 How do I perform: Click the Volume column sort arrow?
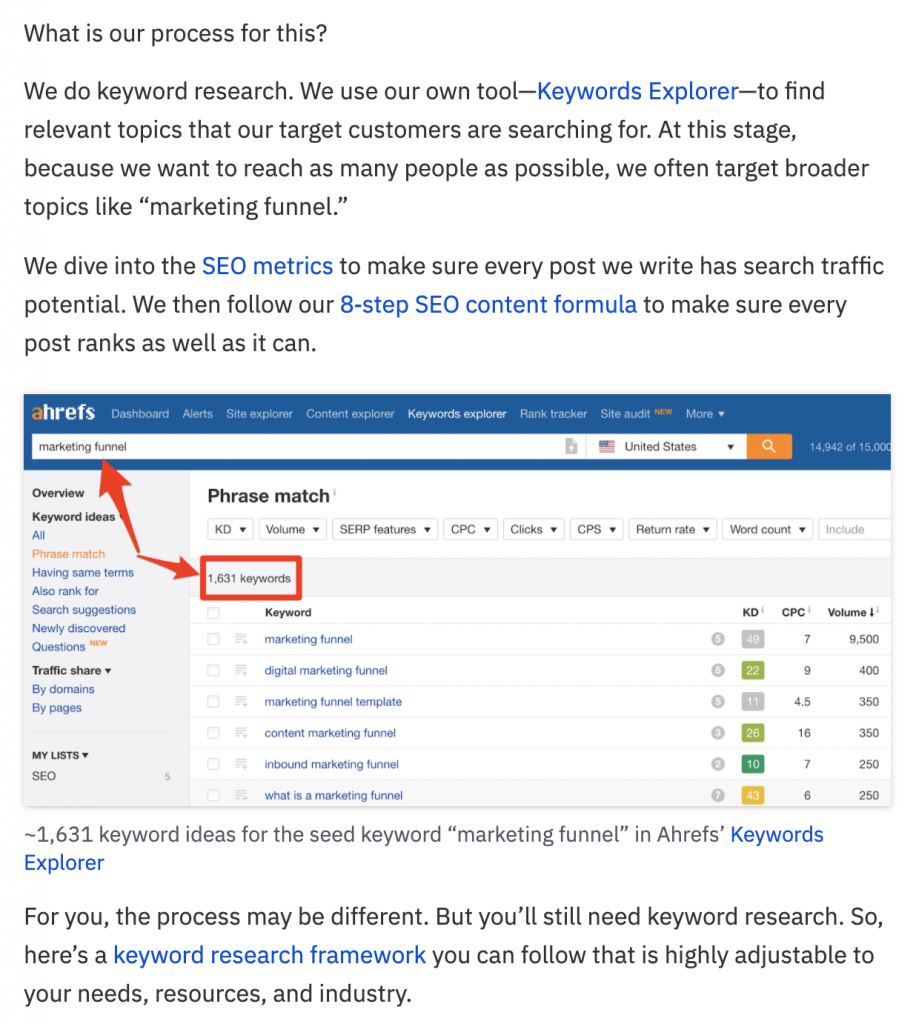coord(872,613)
